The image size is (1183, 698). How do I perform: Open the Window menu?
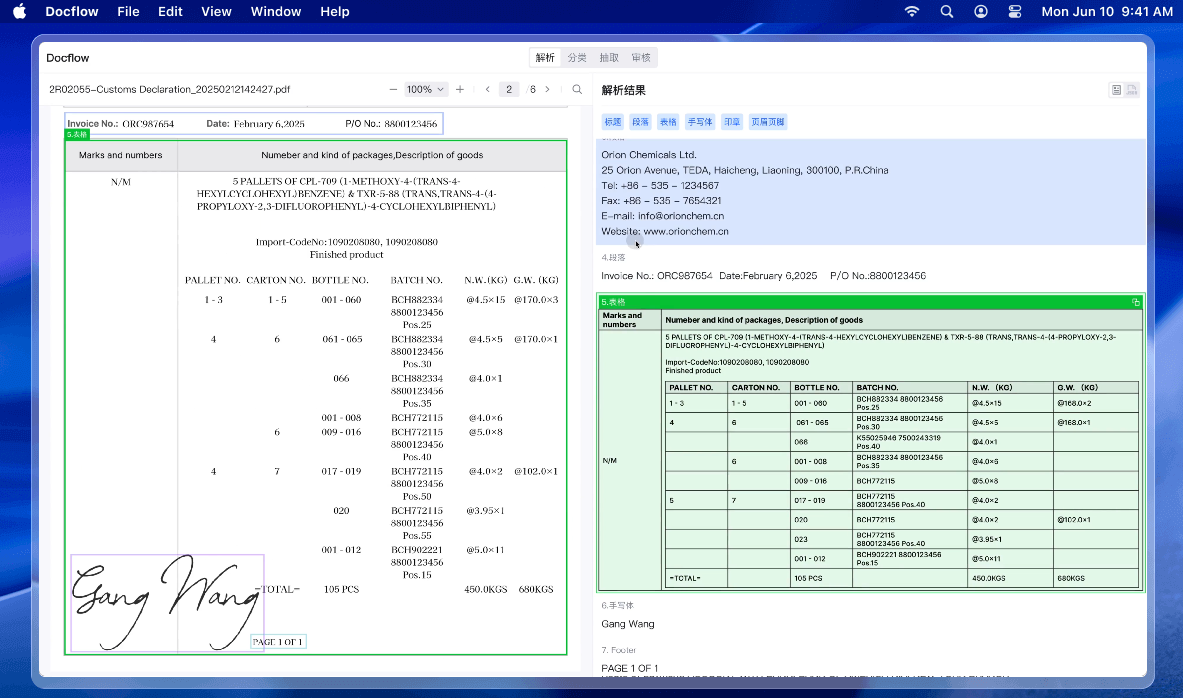[276, 12]
